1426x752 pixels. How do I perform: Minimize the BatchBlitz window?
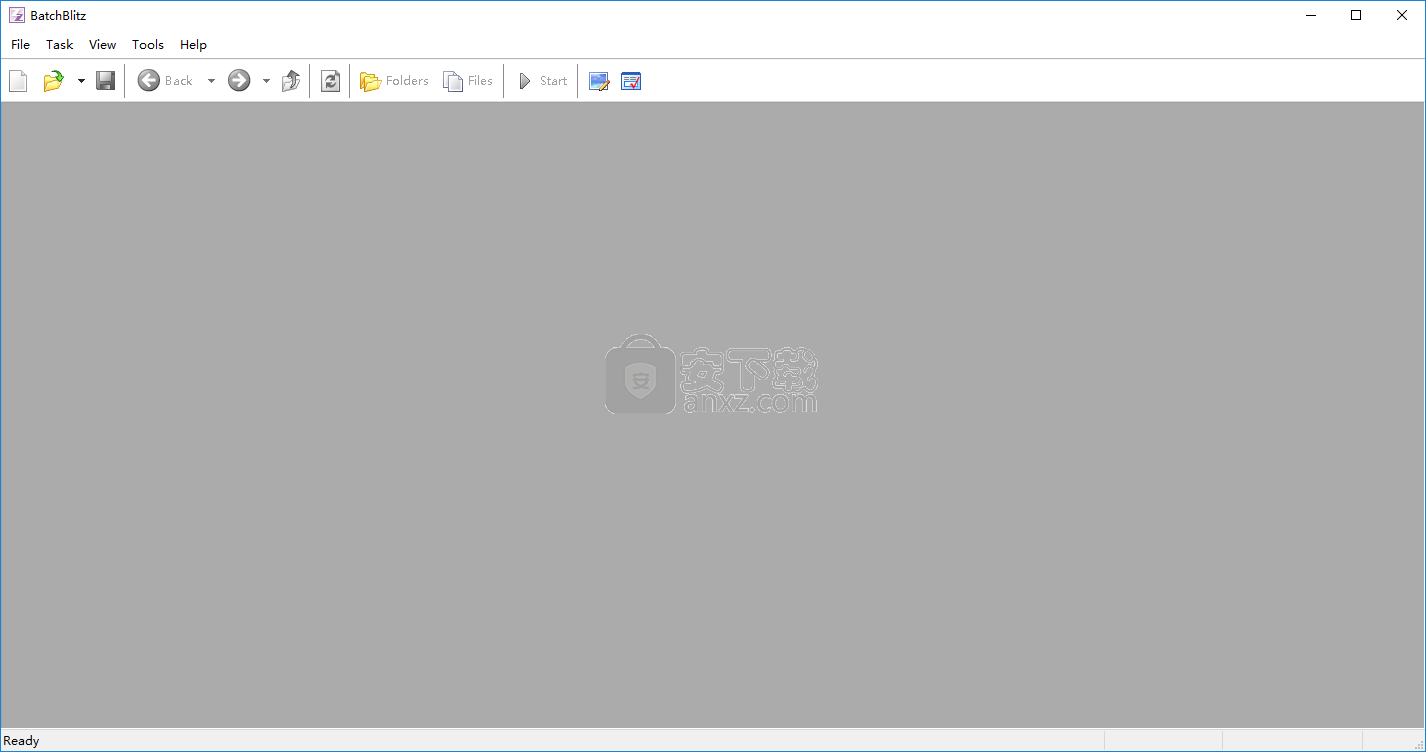[1311, 15]
